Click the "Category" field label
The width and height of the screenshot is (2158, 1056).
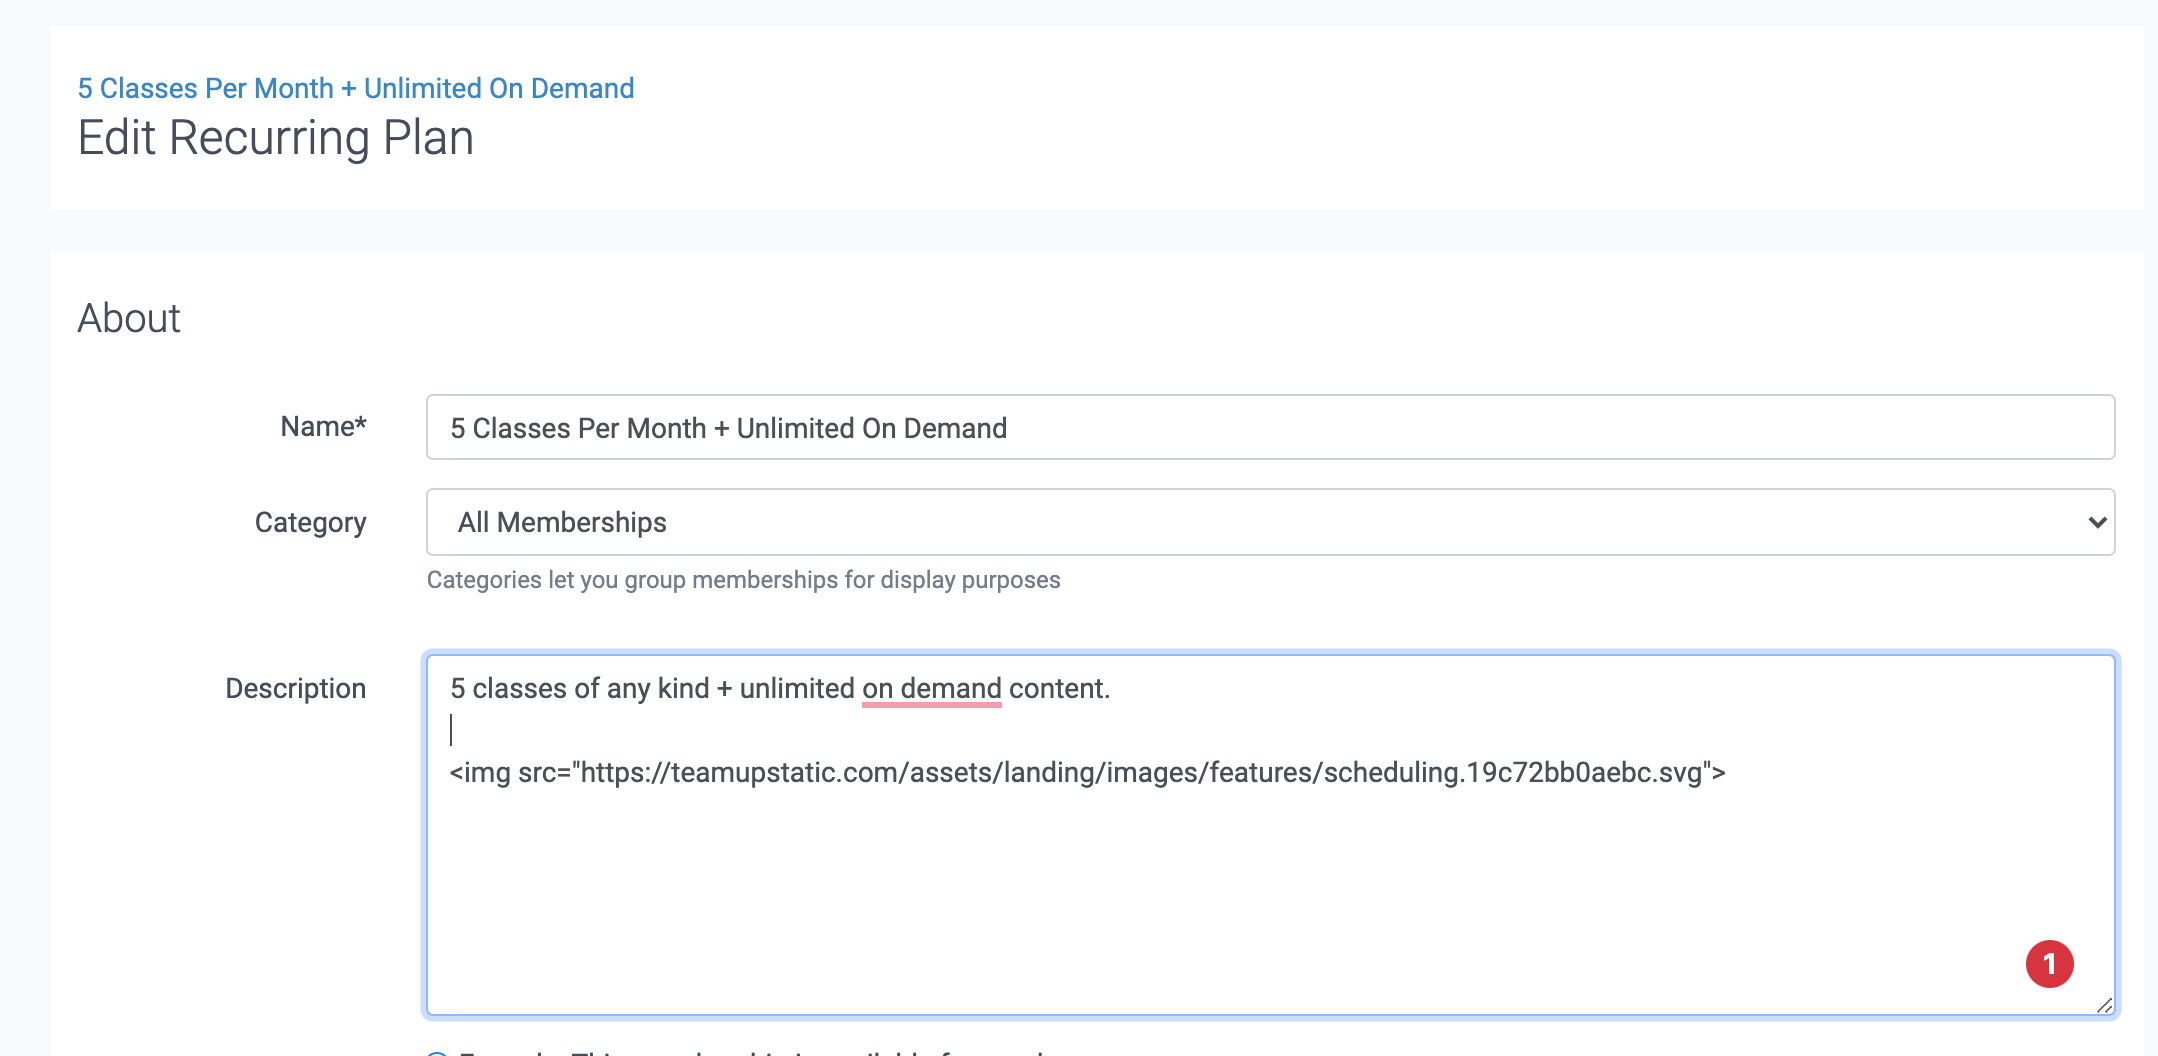pos(310,522)
